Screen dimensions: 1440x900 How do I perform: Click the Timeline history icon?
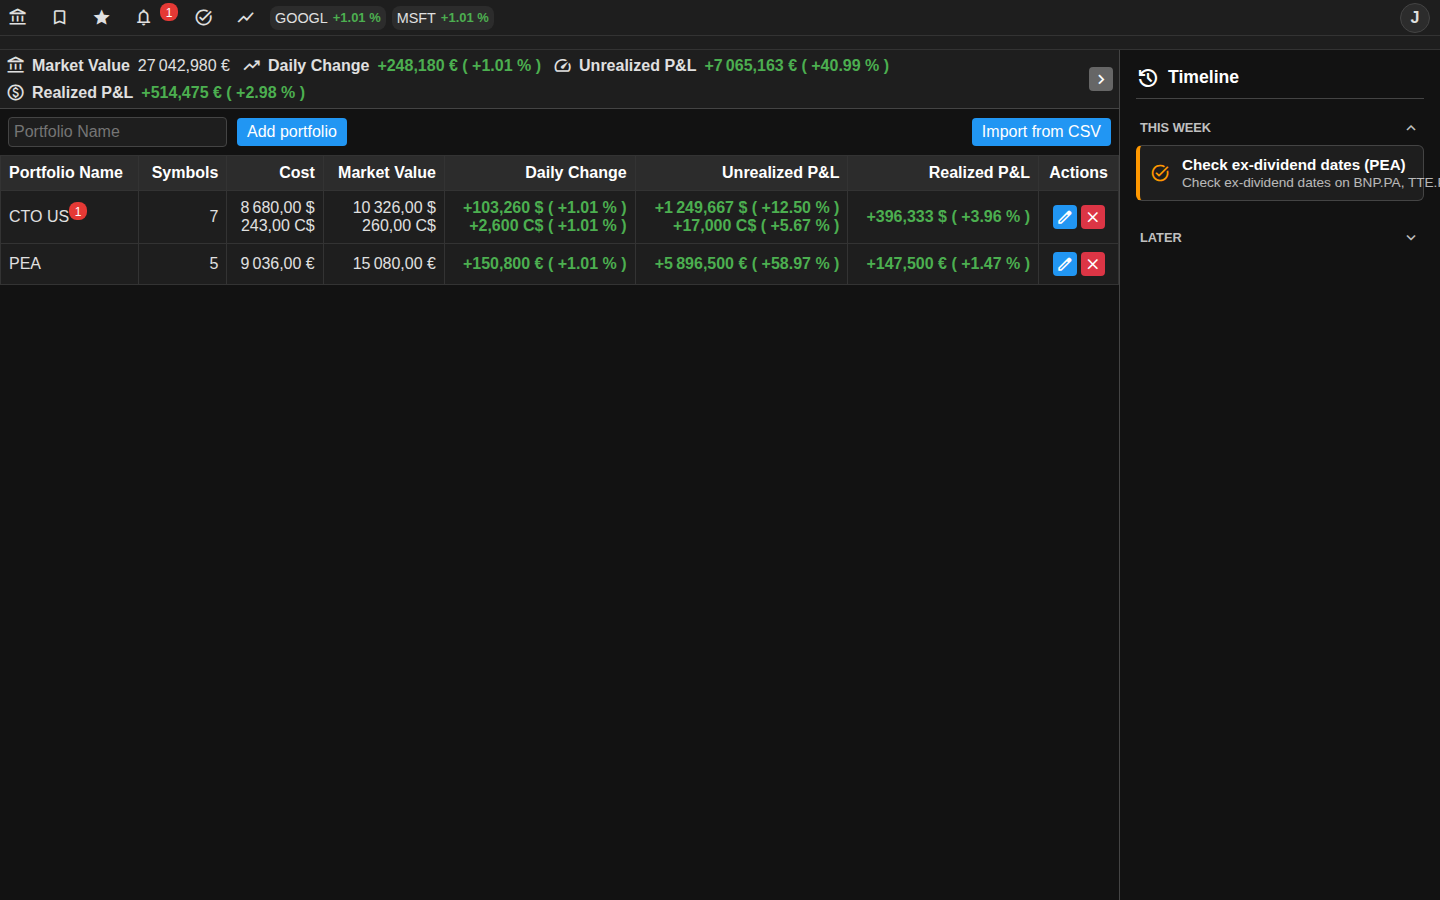[x=1148, y=78]
